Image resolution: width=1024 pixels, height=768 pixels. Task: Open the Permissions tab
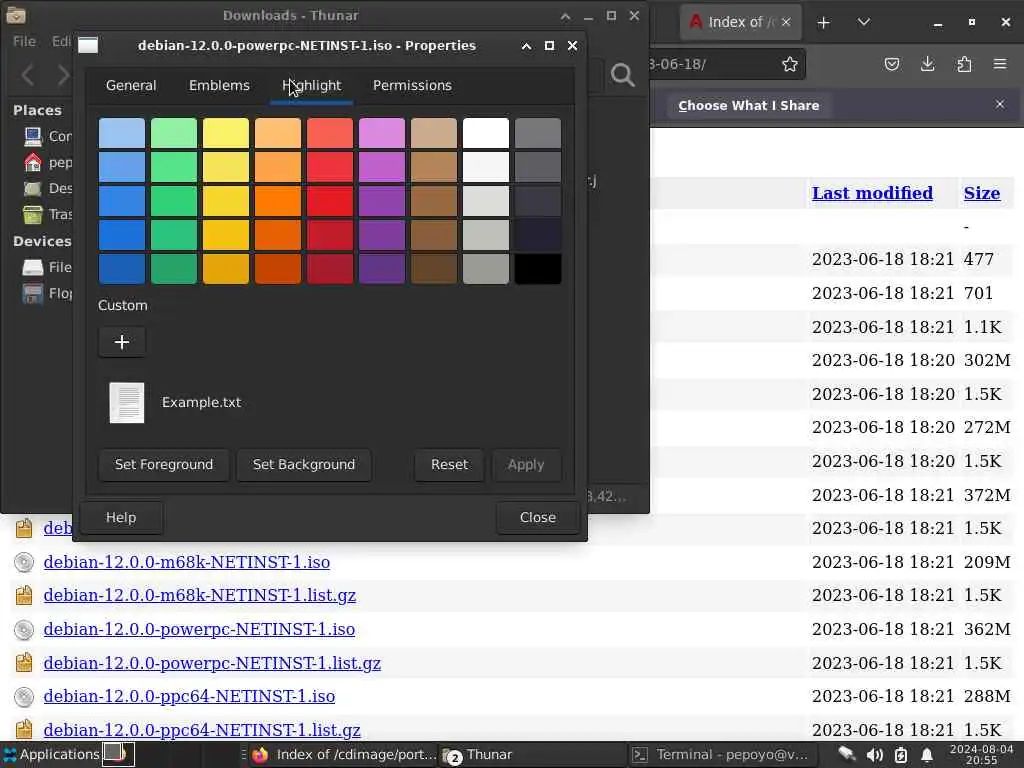click(412, 86)
